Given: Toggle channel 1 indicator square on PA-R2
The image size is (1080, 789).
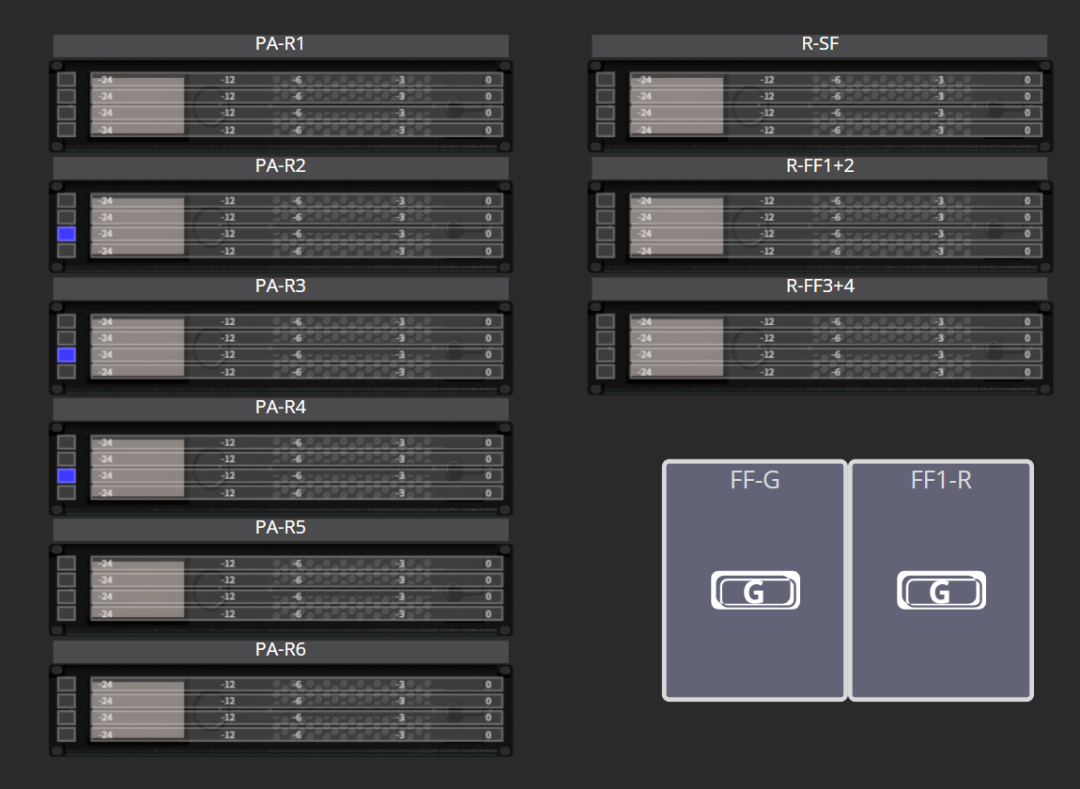Looking at the screenshot, I should coord(66,200).
